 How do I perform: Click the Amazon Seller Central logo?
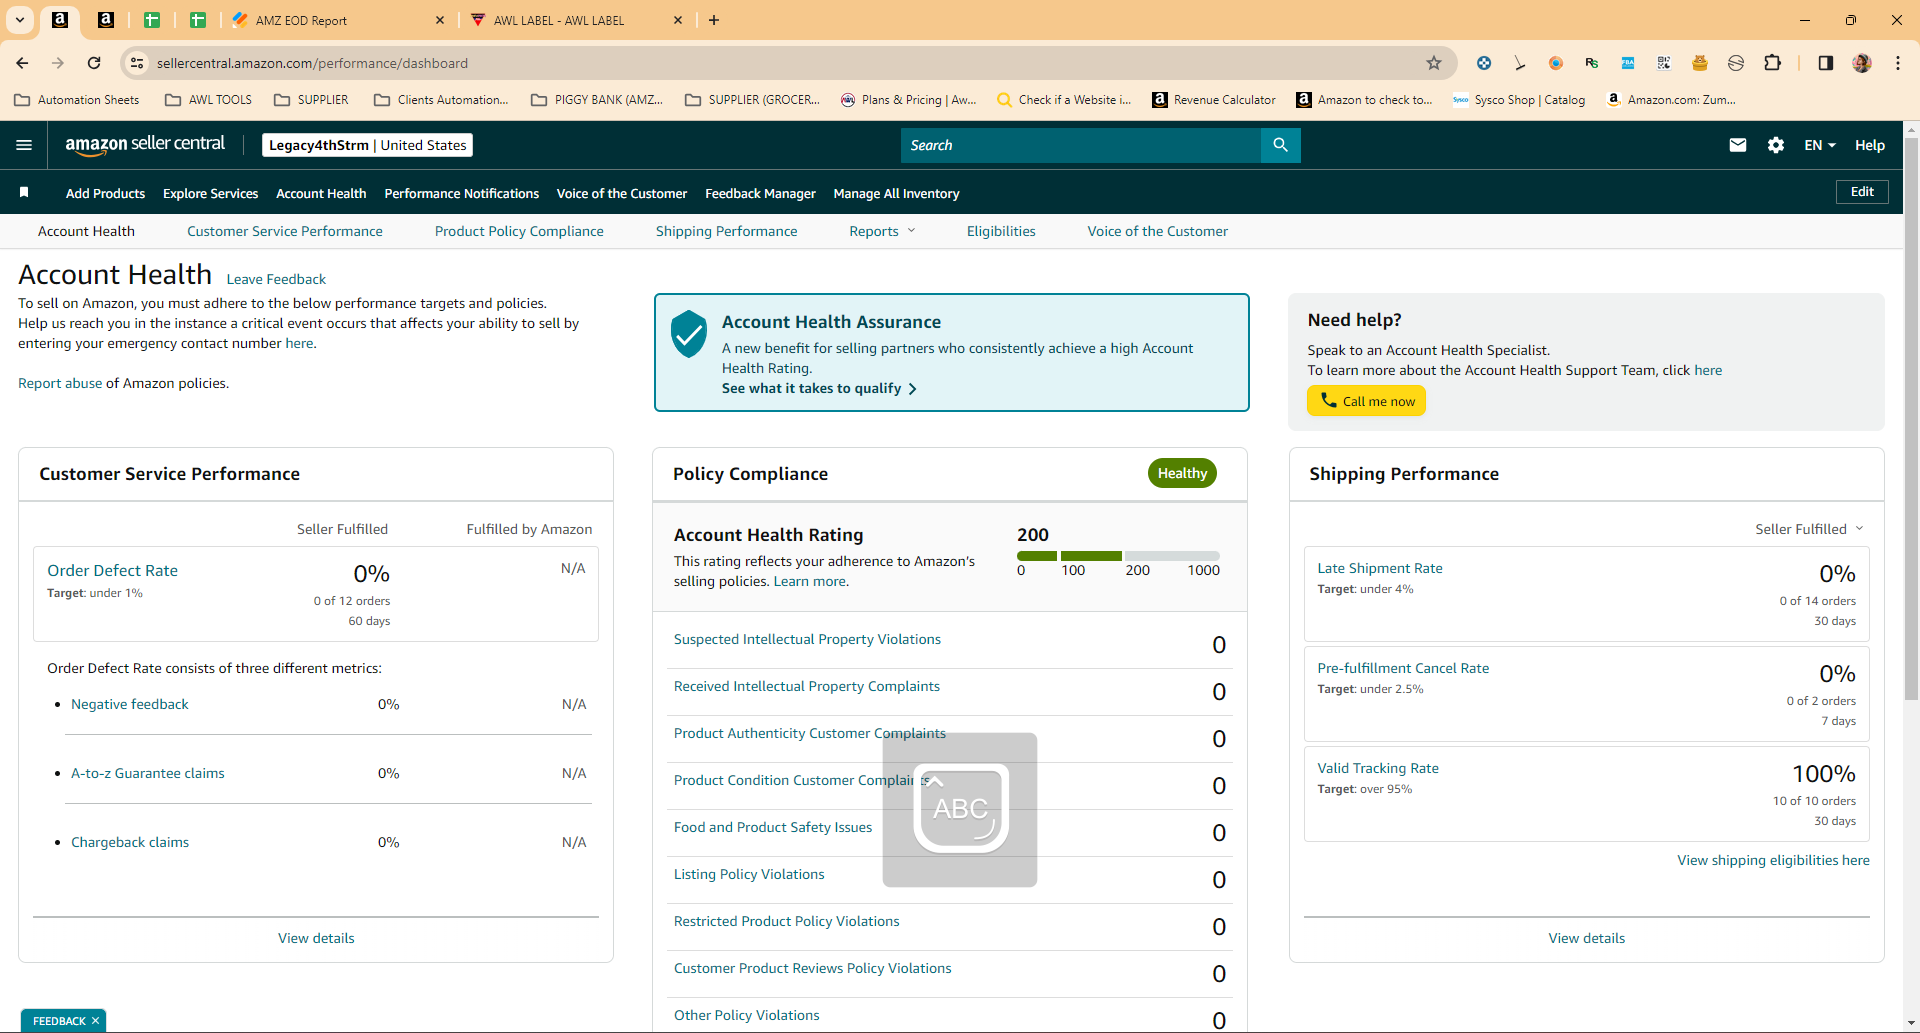145,144
